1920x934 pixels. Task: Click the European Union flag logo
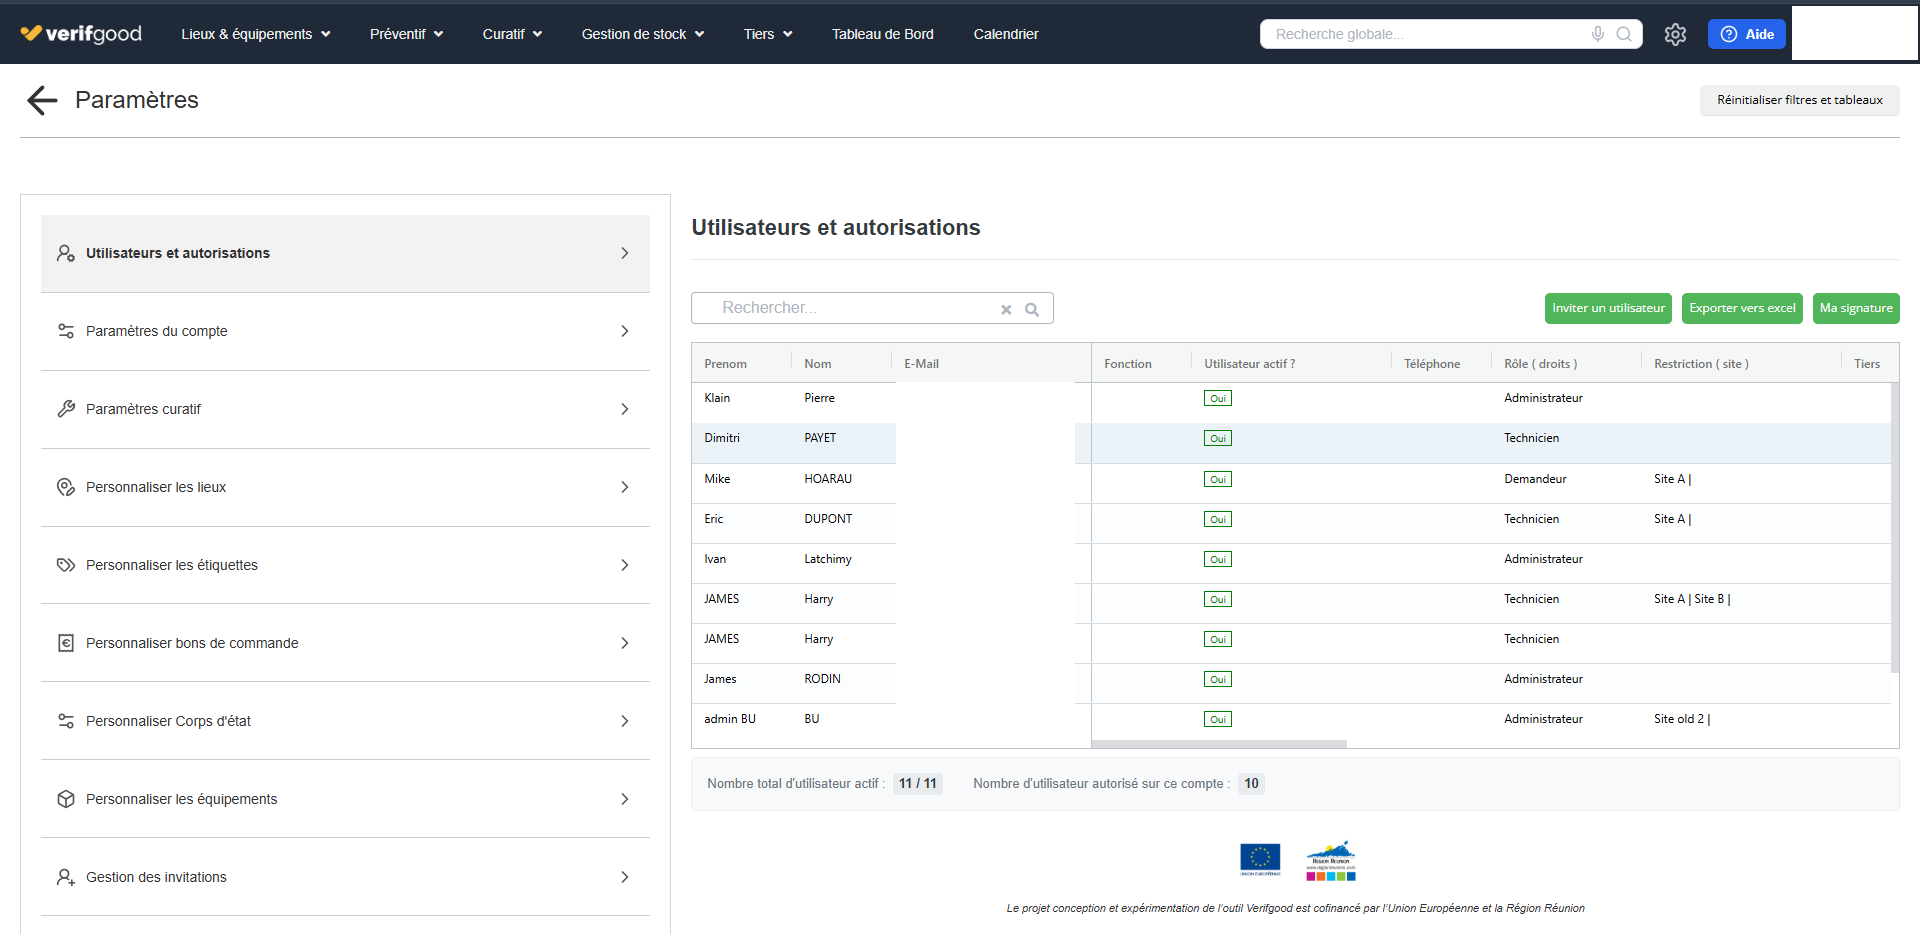click(1259, 859)
